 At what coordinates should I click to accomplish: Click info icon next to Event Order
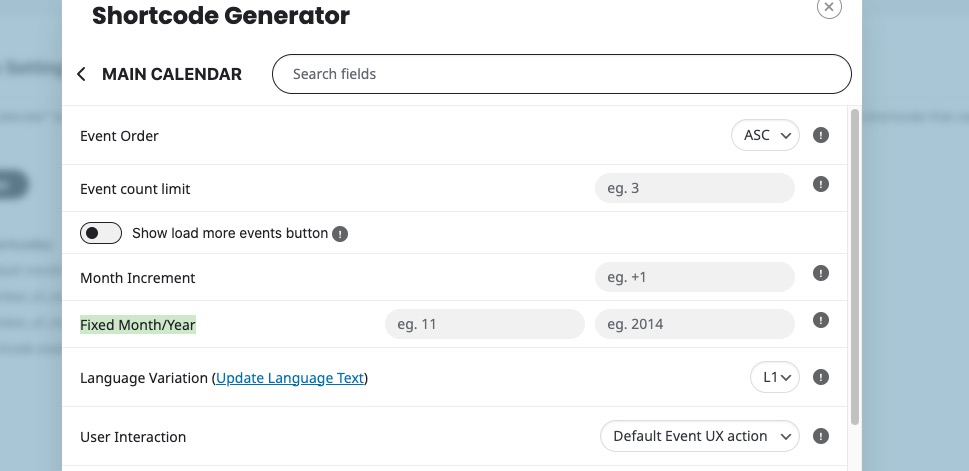(821, 135)
